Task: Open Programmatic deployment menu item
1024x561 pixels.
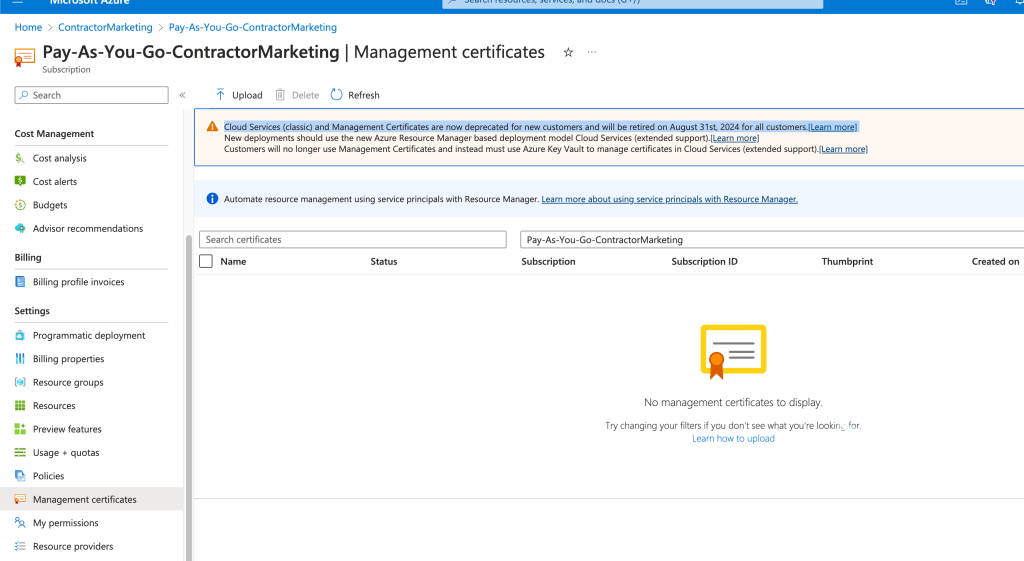Action: (x=89, y=336)
